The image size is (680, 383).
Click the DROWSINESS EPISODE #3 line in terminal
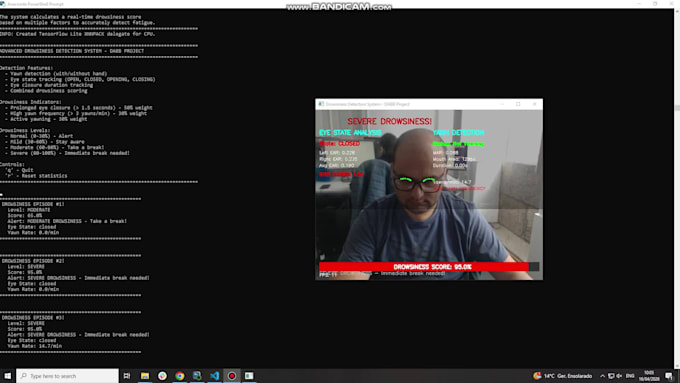[x=33, y=318]
